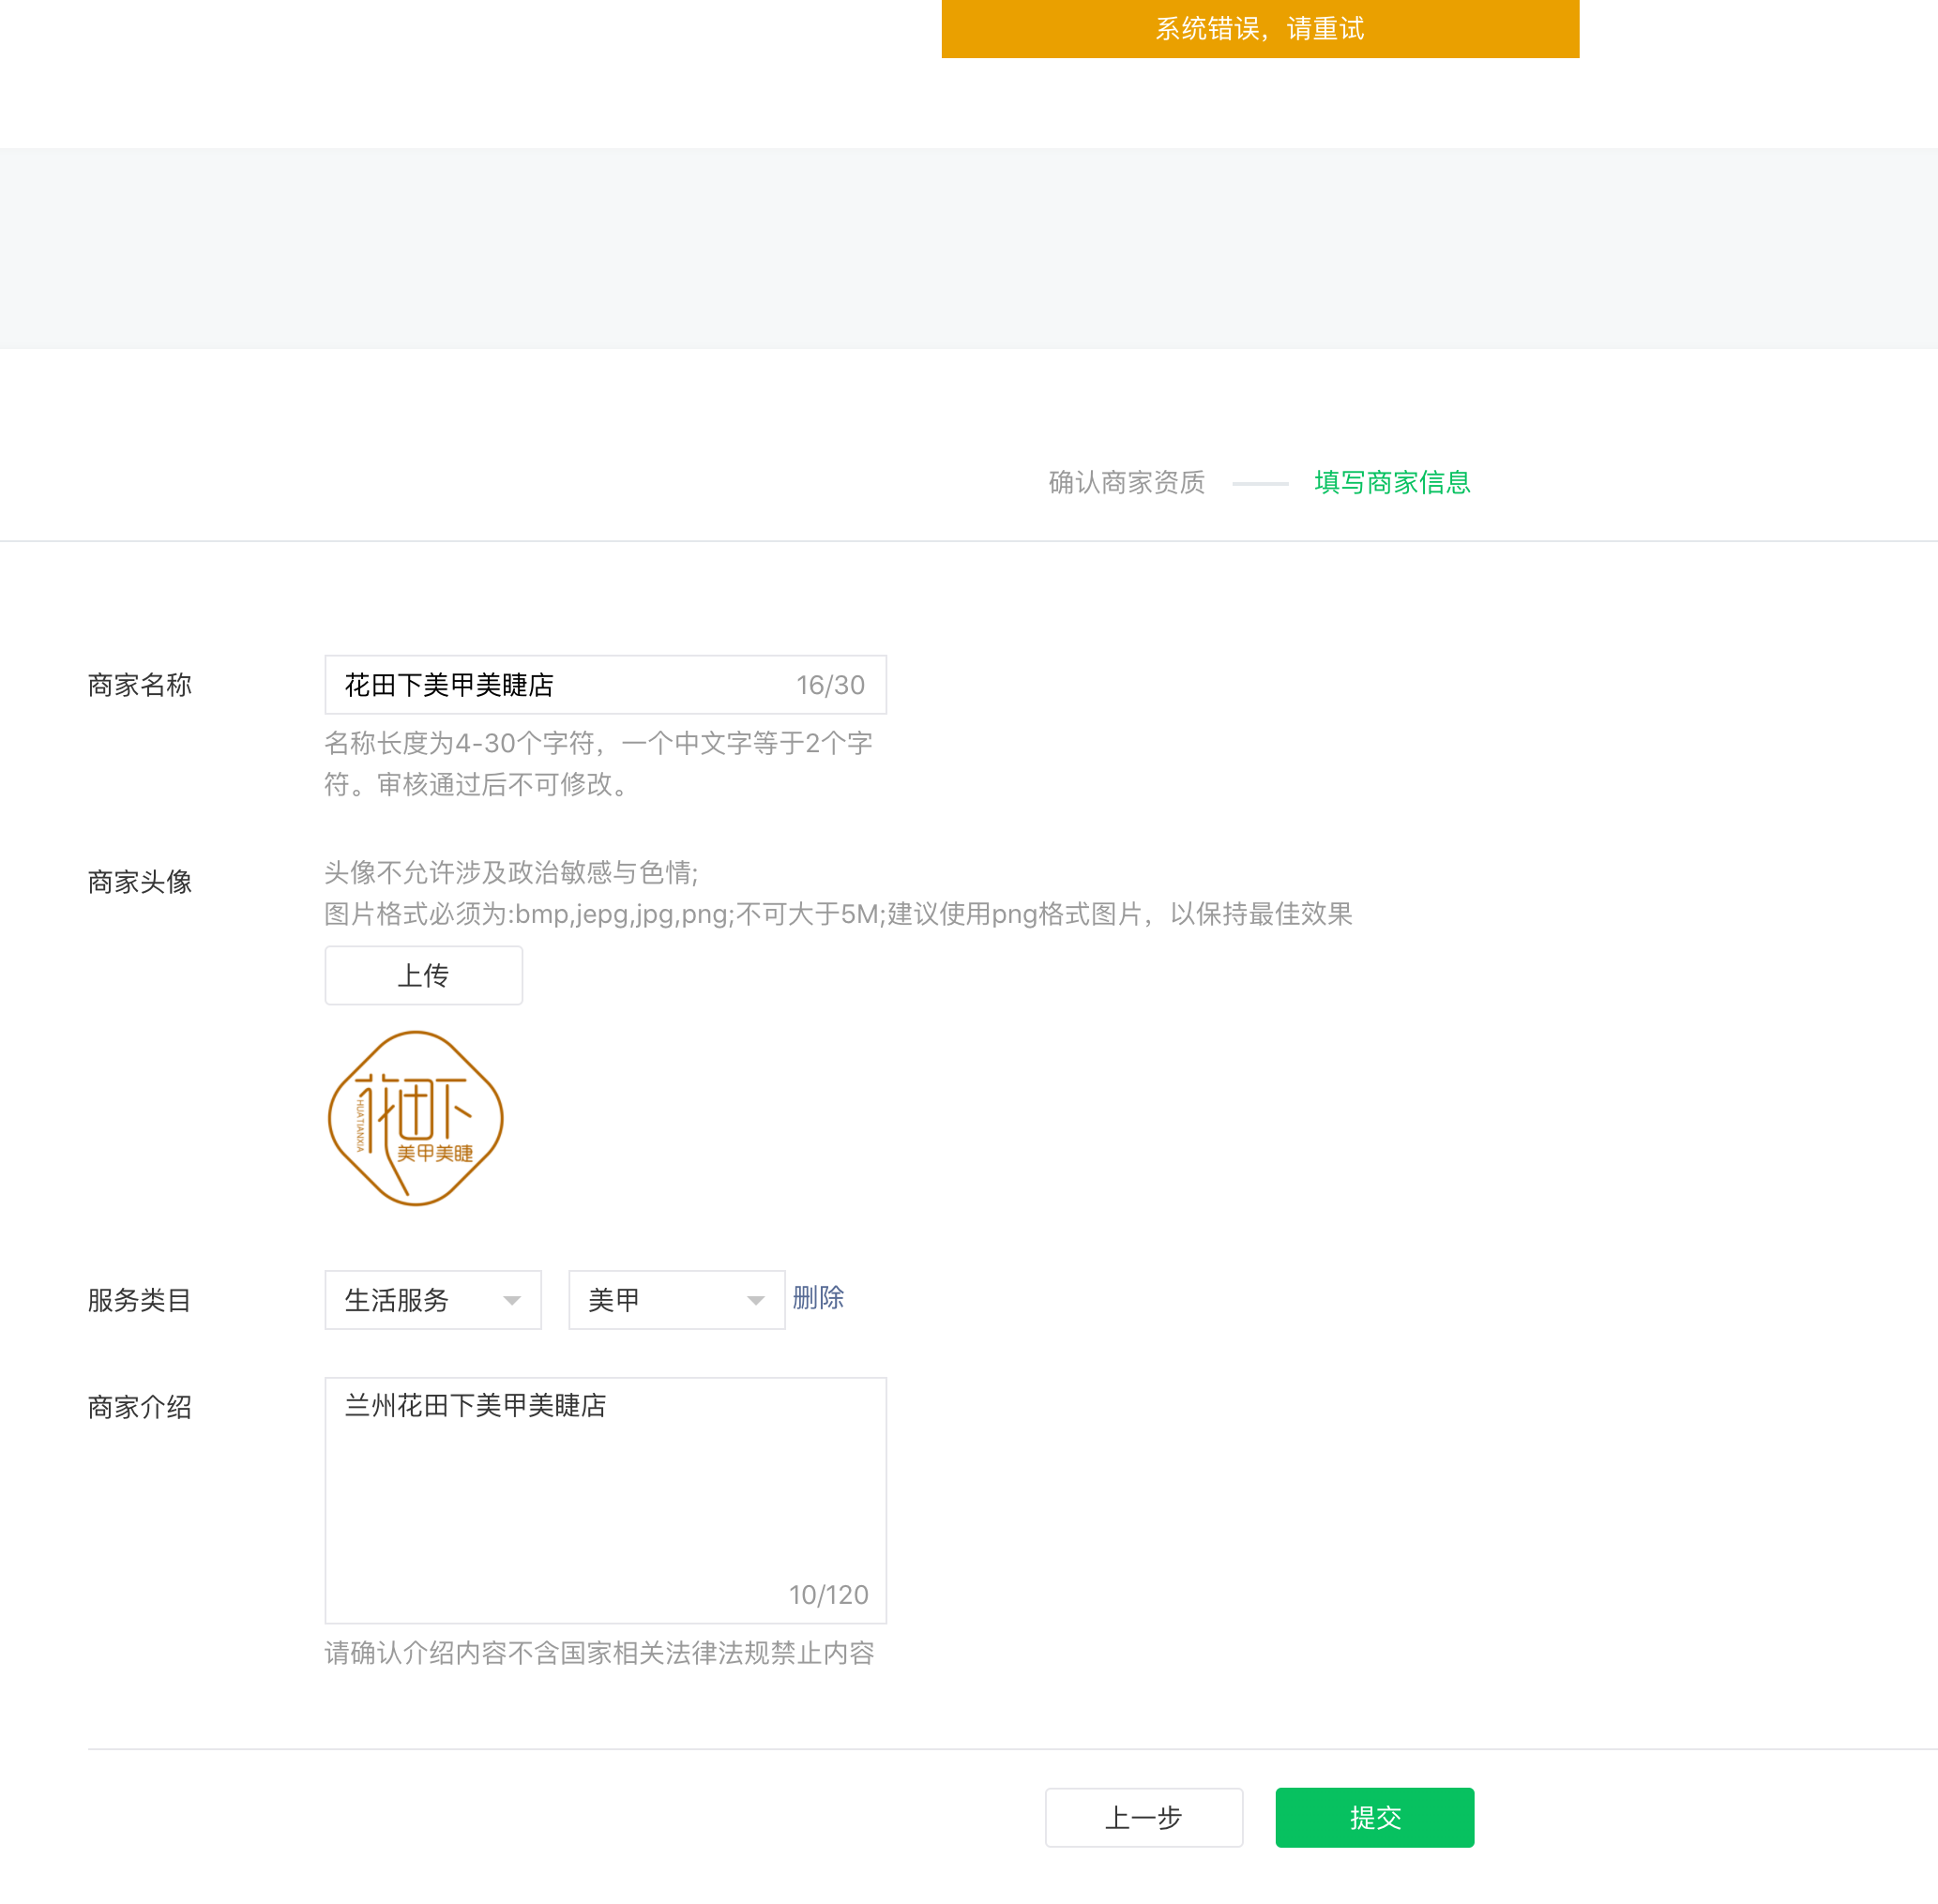
Task: Click the uploaded merchant avatar logo
Action: click(x=416, y=1118)
